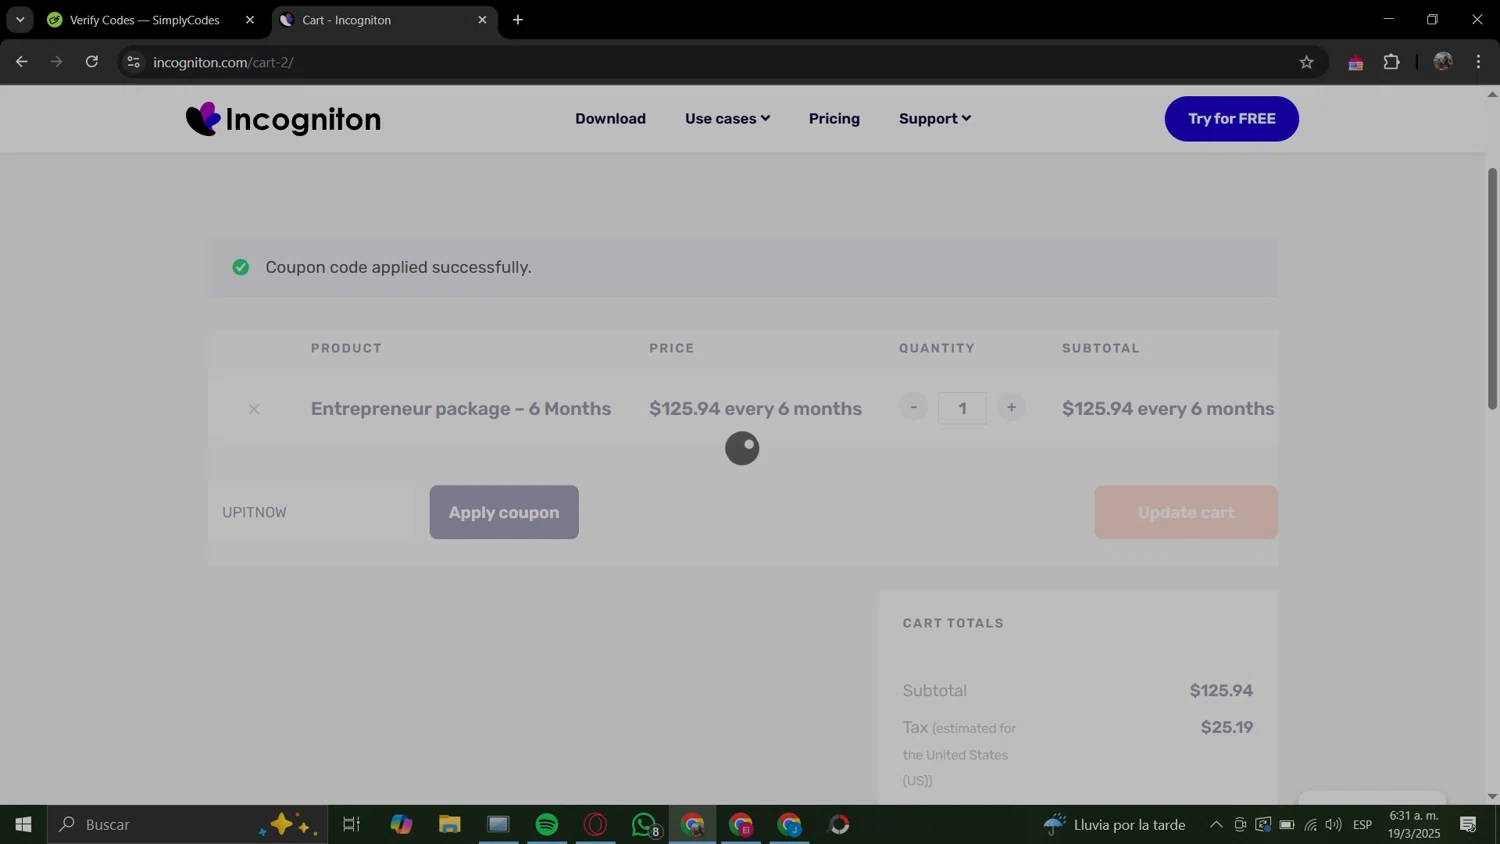View site information icon

point(133,62)
